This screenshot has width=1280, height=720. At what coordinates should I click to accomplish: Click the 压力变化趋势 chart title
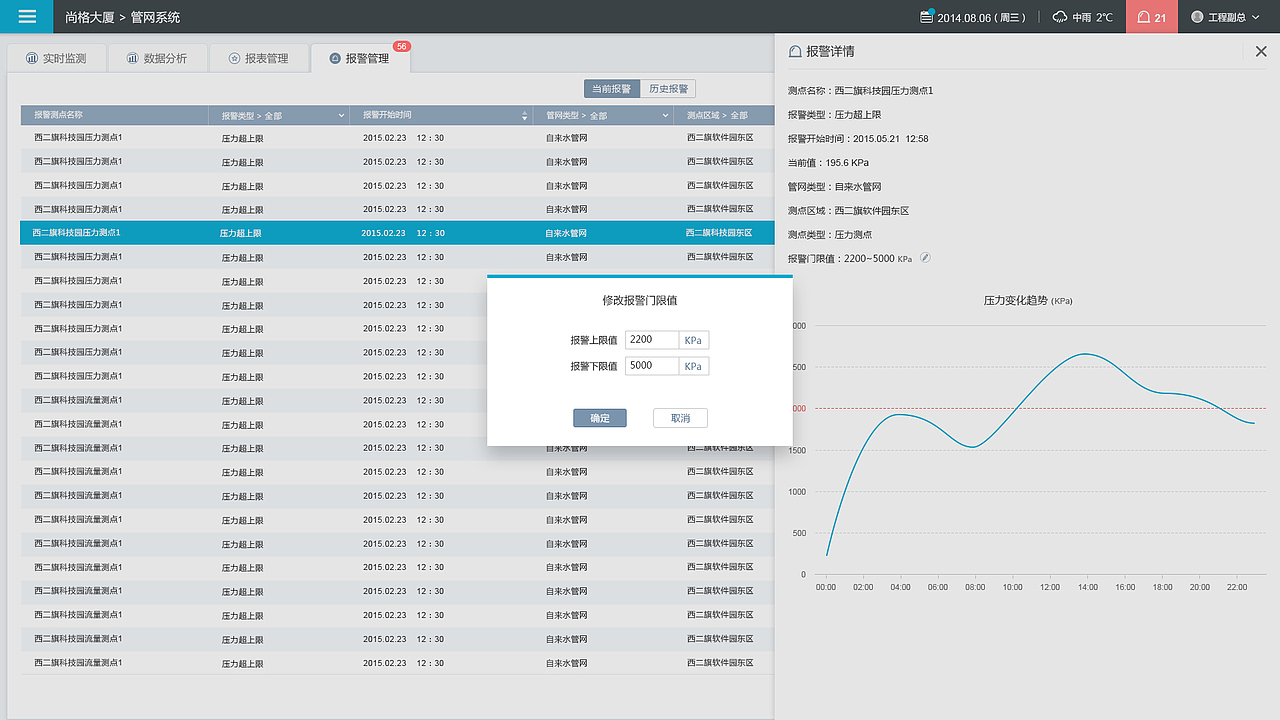[1028, 300]
